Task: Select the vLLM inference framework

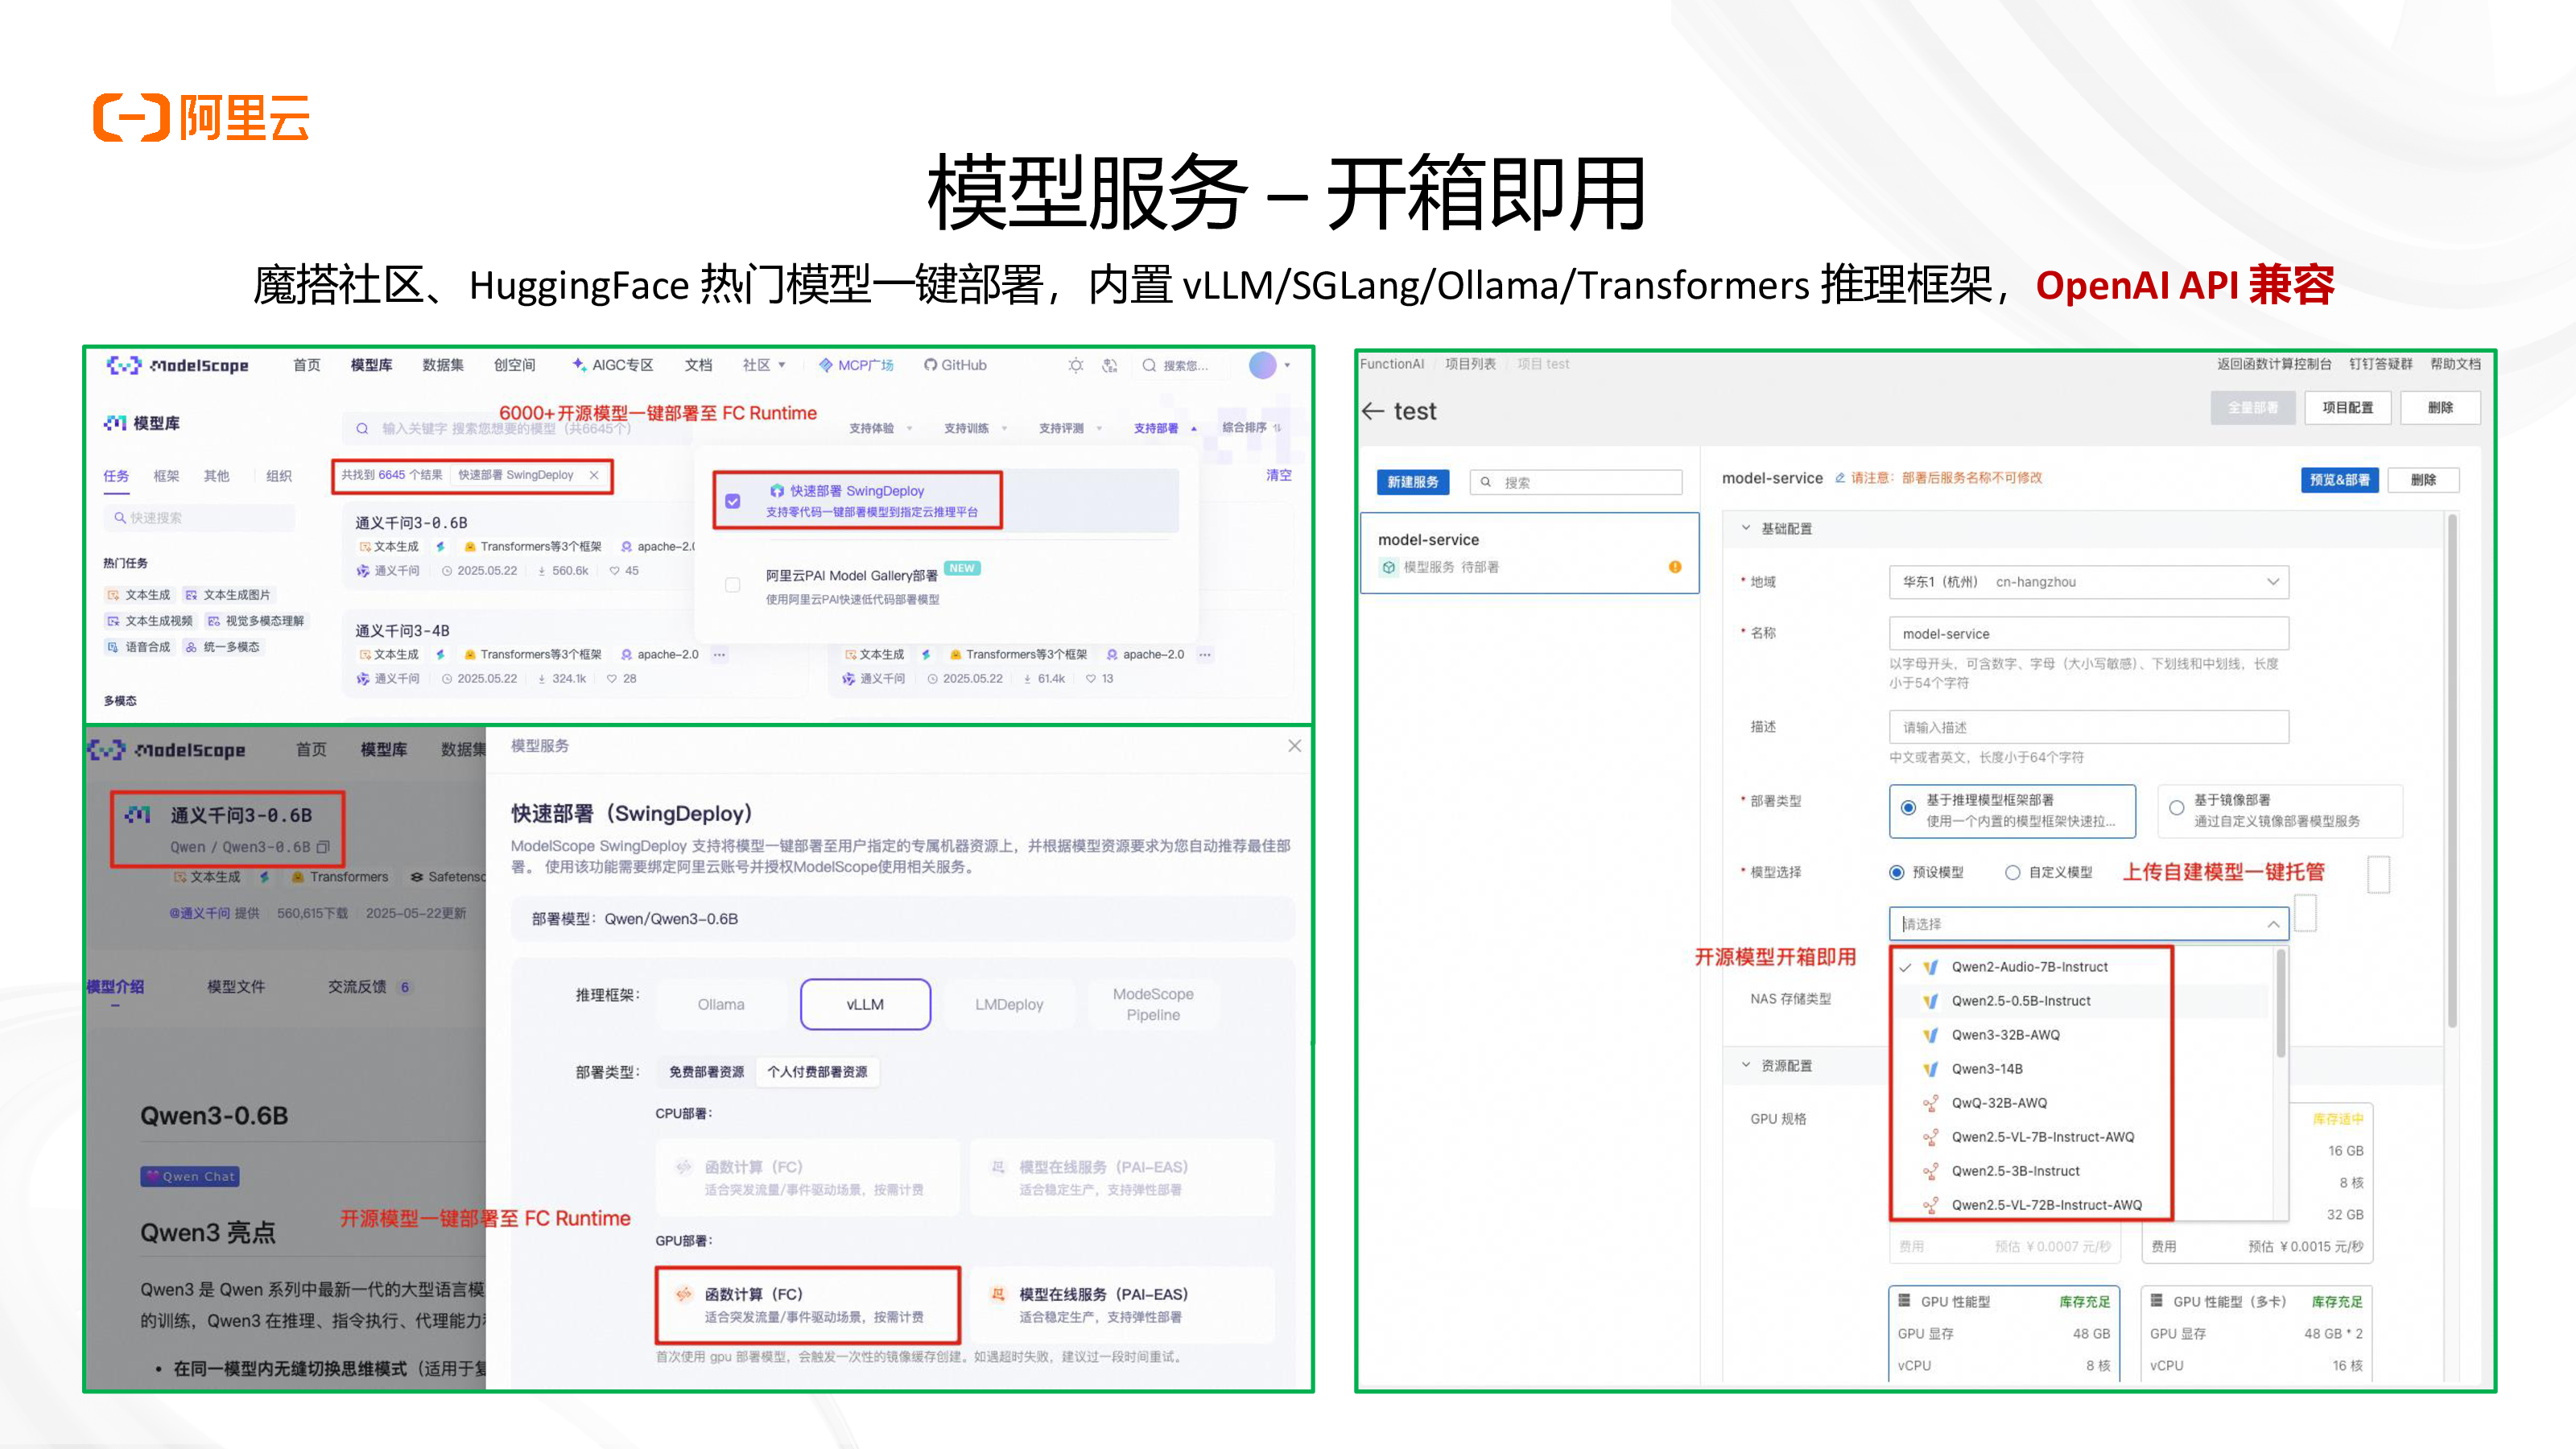Action: coord(865,1004)
